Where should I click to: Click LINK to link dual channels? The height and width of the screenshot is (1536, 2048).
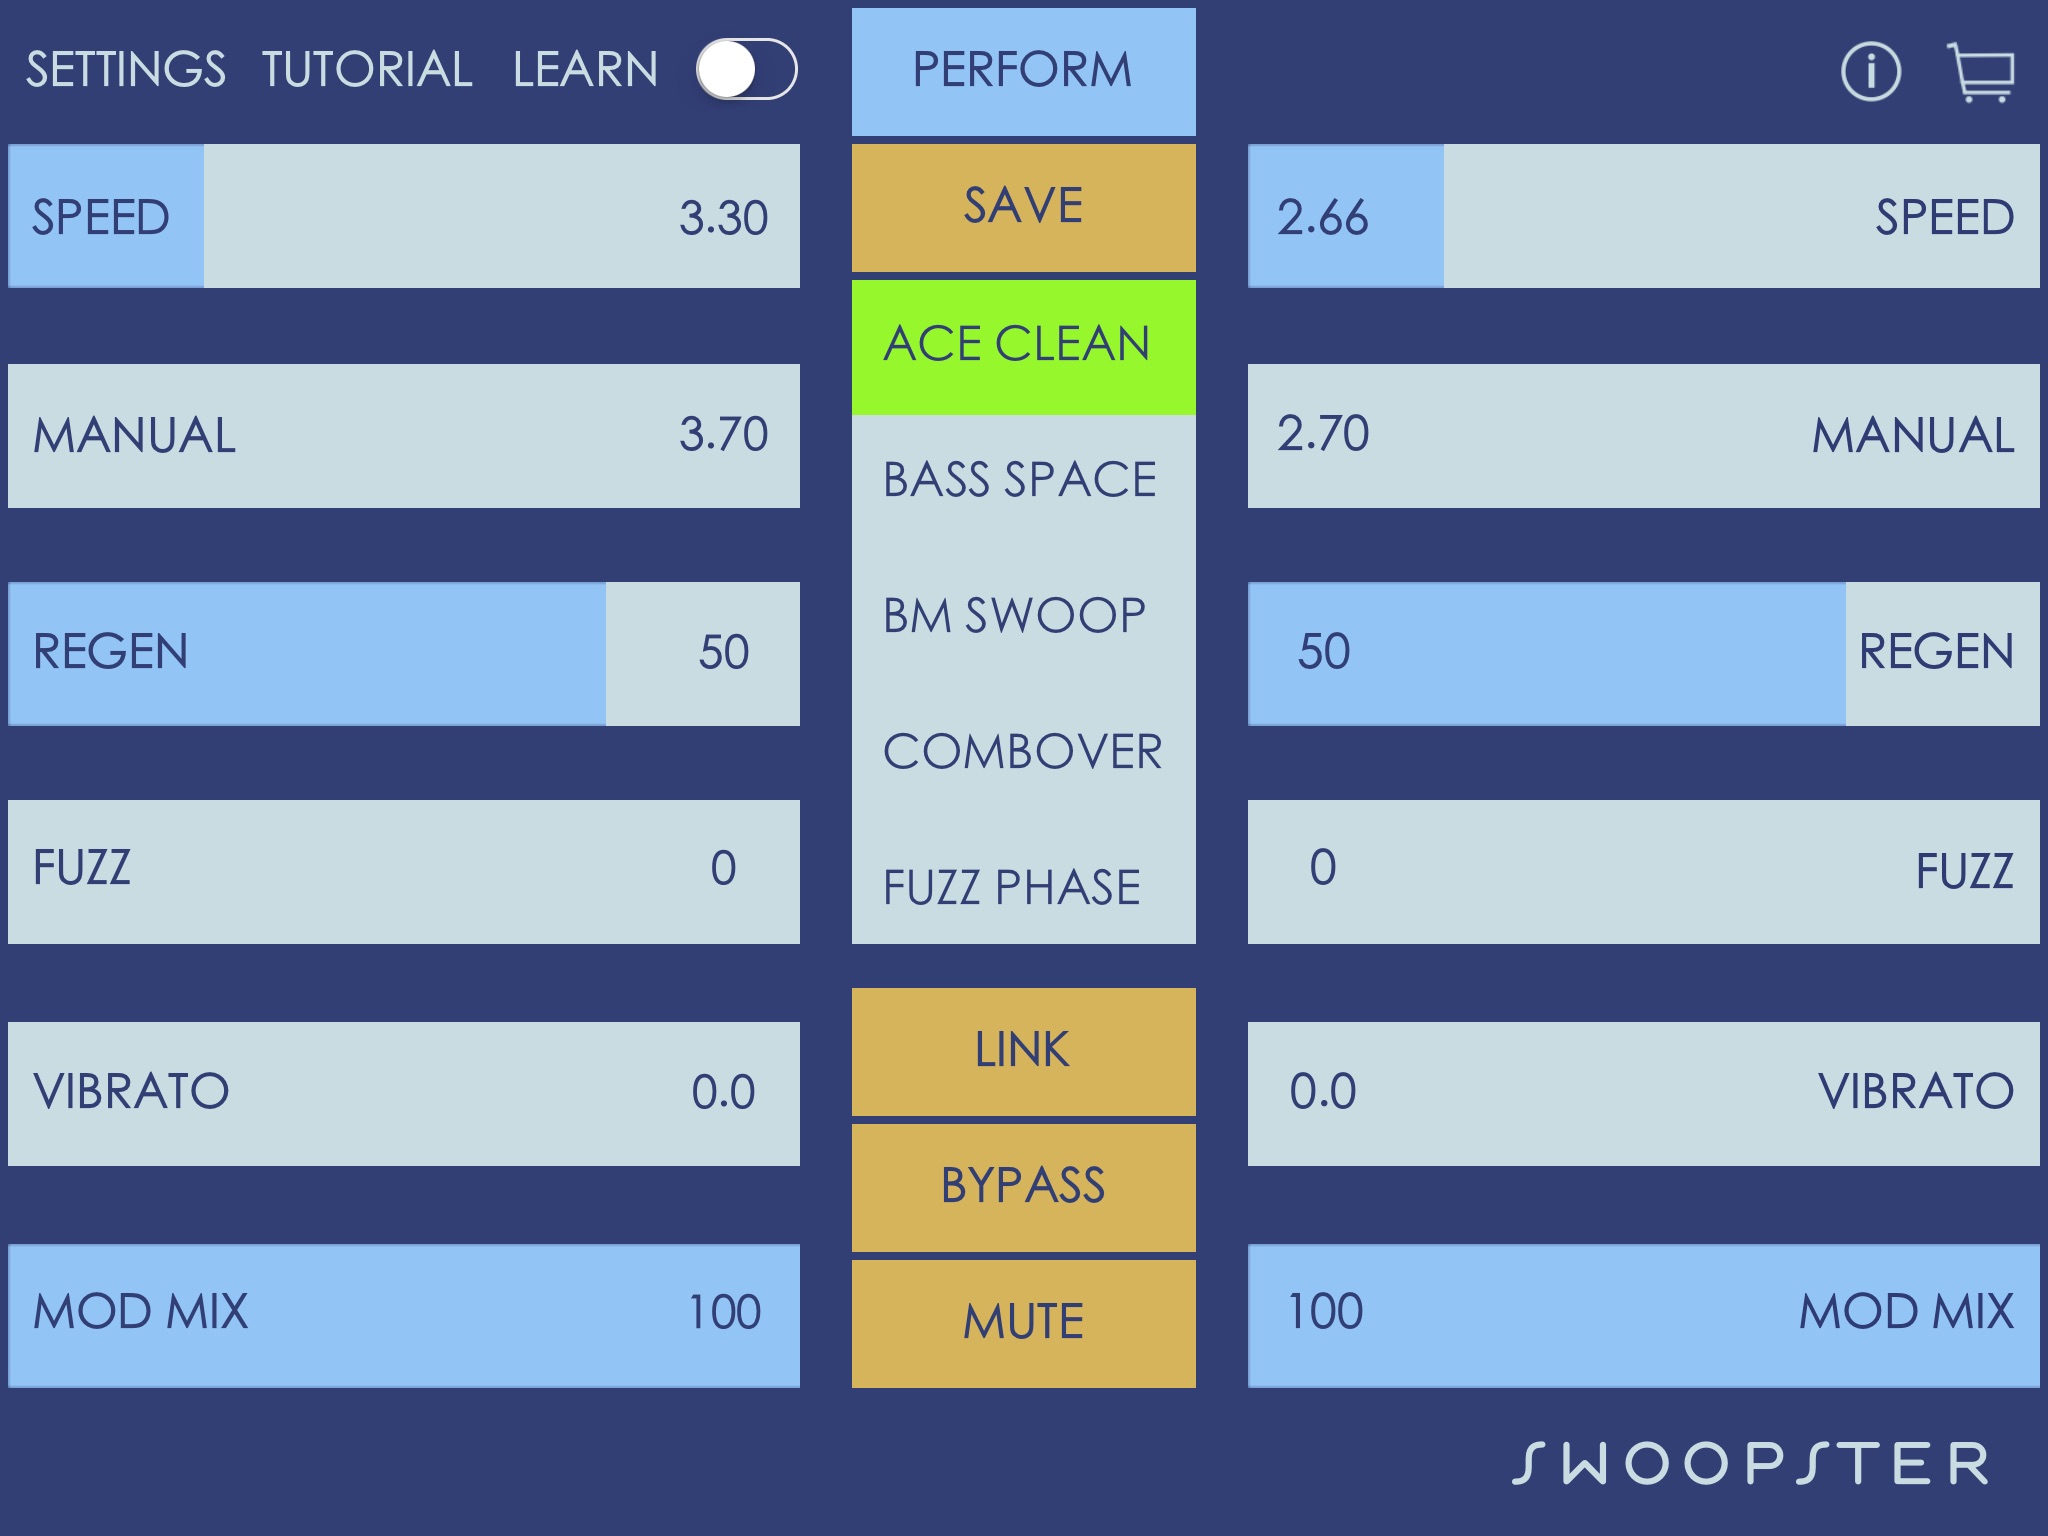[1021, 1052]
